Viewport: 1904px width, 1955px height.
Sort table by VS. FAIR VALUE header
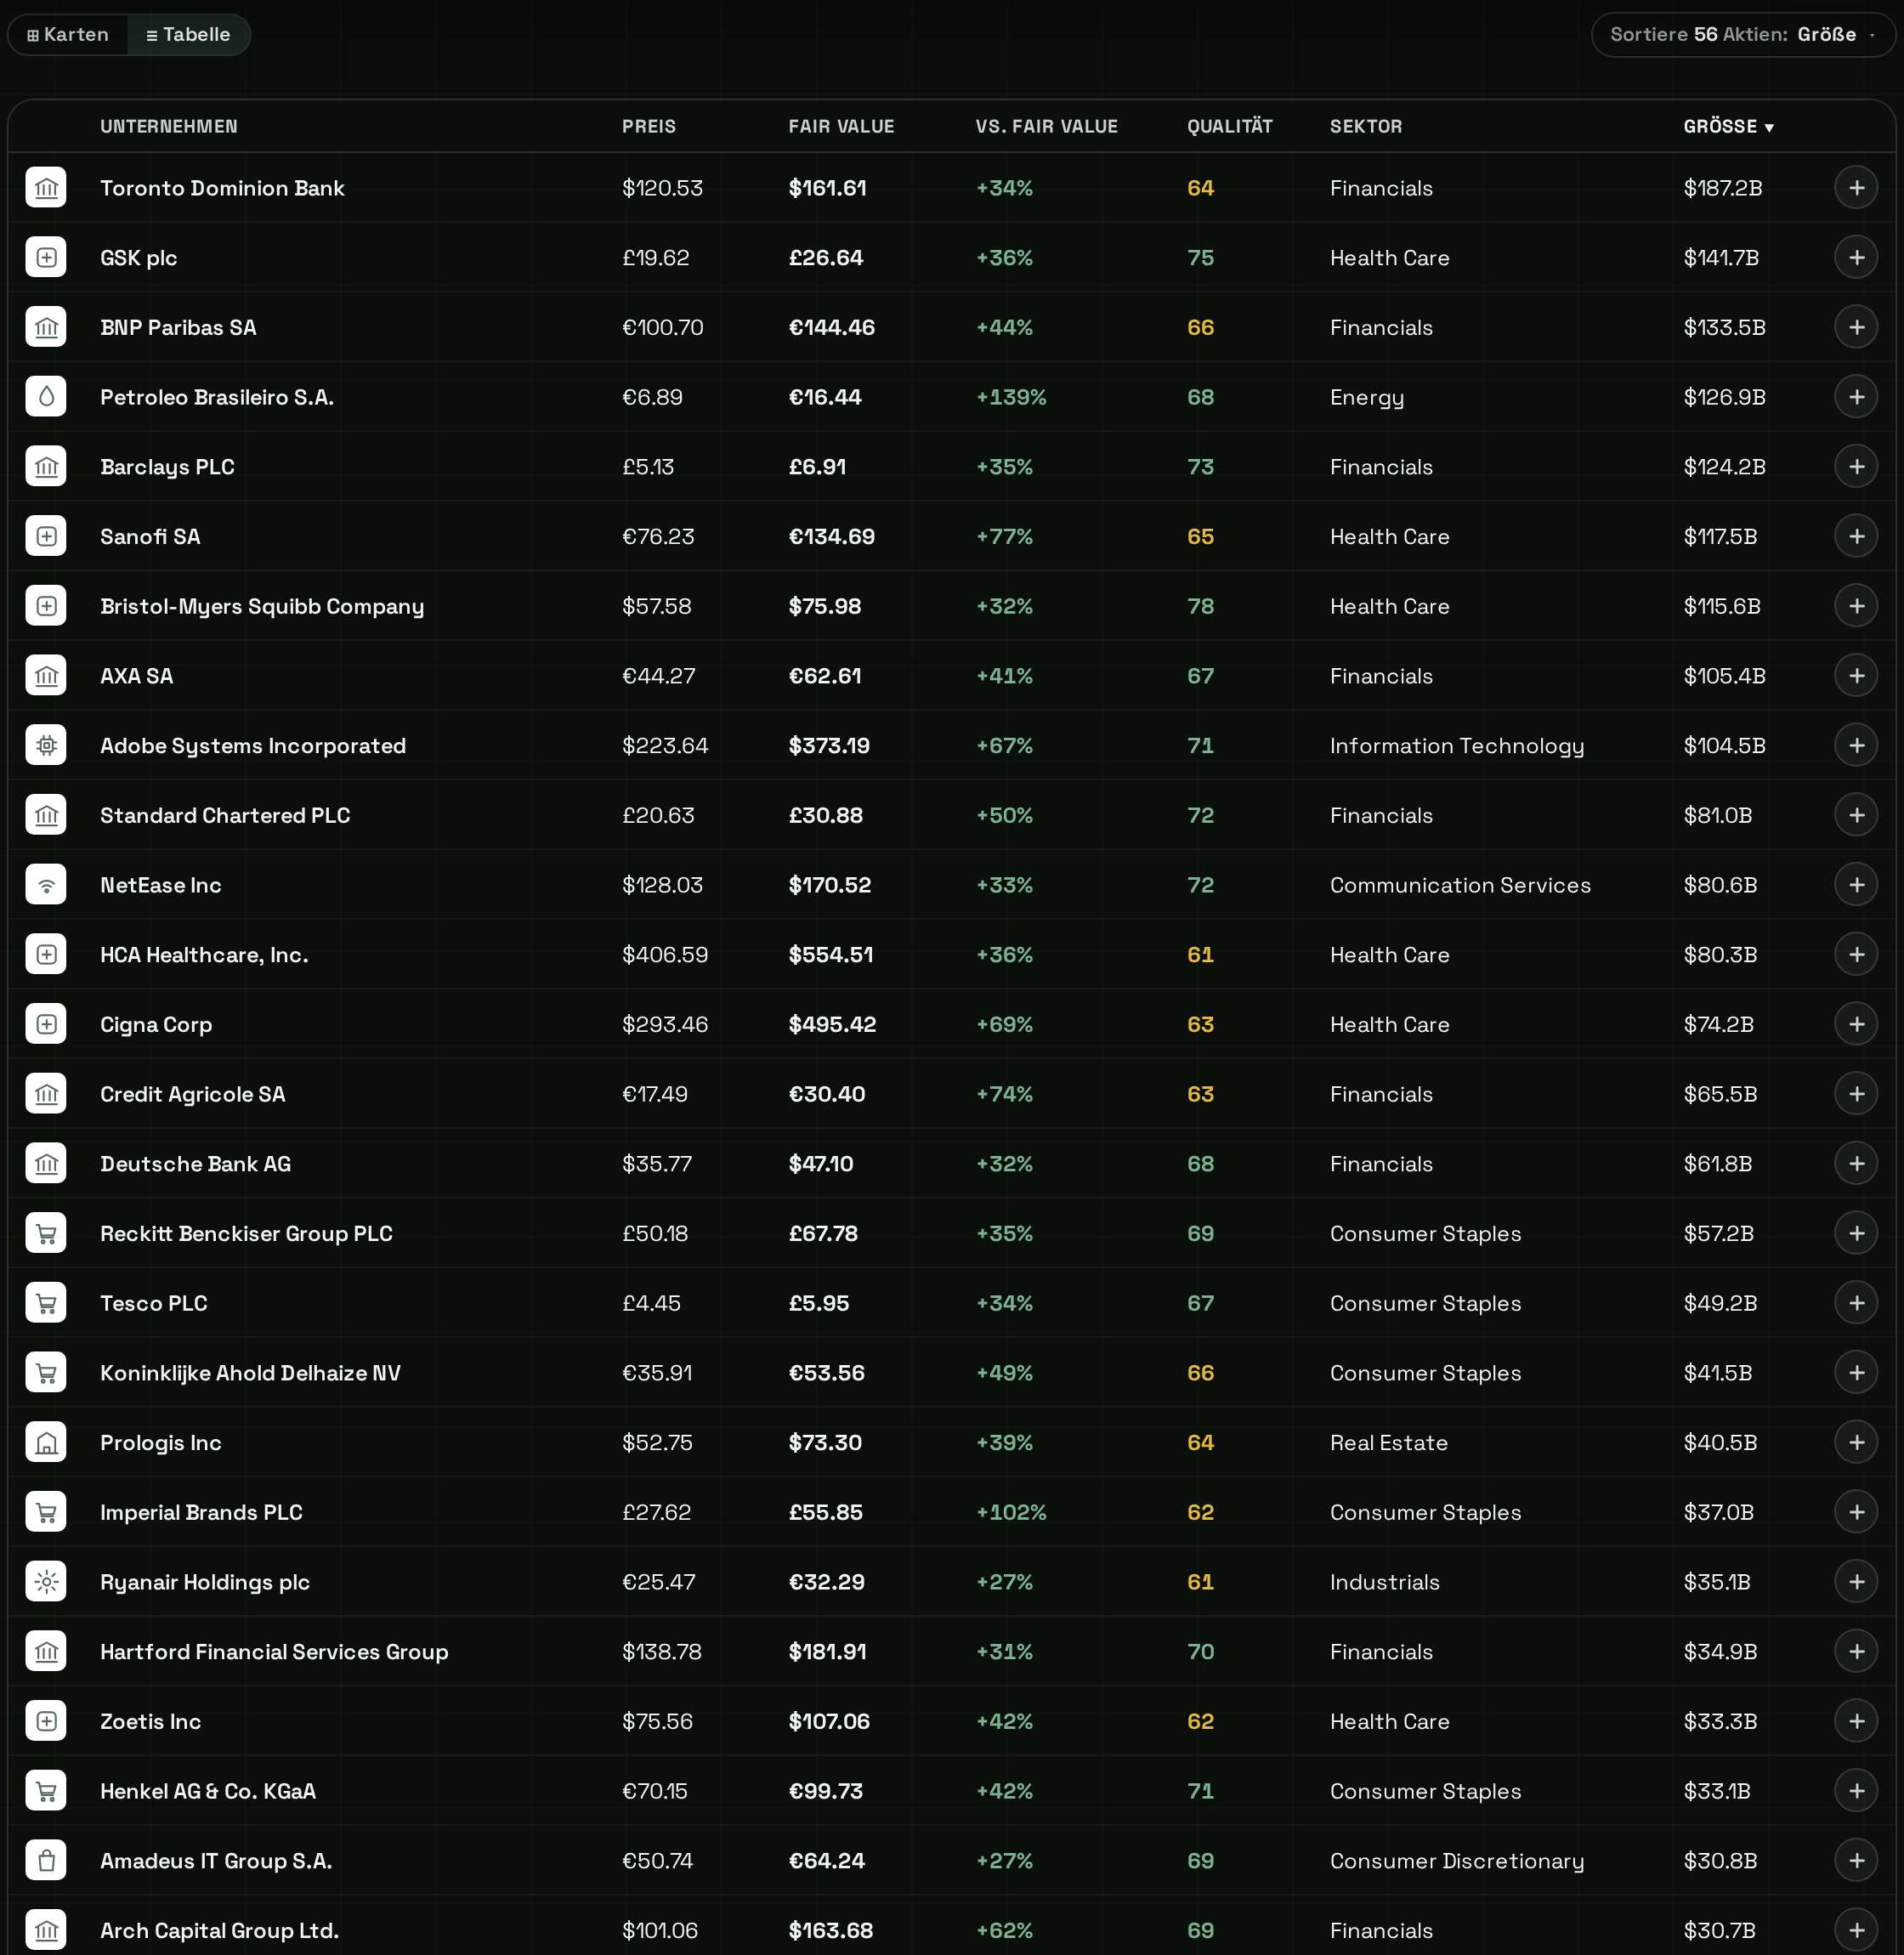click(1047, 127)
